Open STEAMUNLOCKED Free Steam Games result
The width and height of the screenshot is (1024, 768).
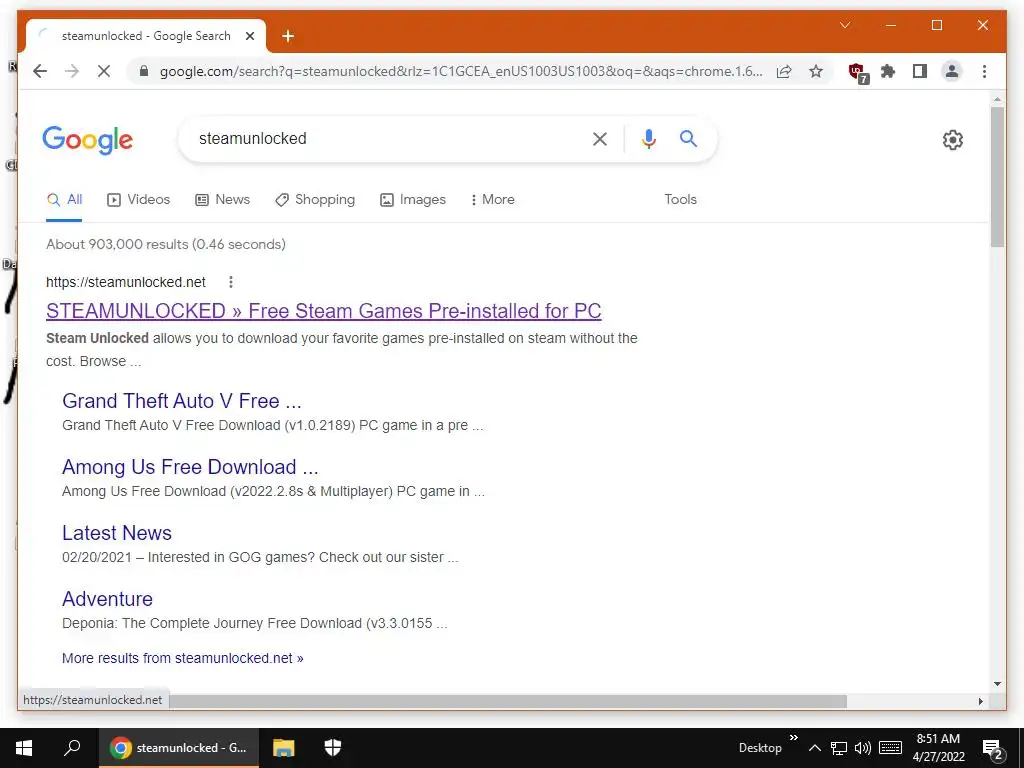coord(323,311)
